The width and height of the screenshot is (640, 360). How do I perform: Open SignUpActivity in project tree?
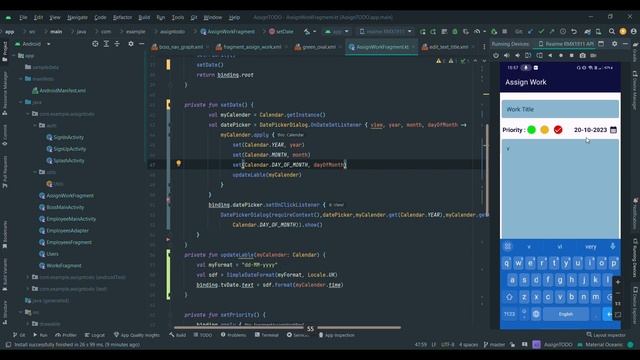tap(66, 149)
